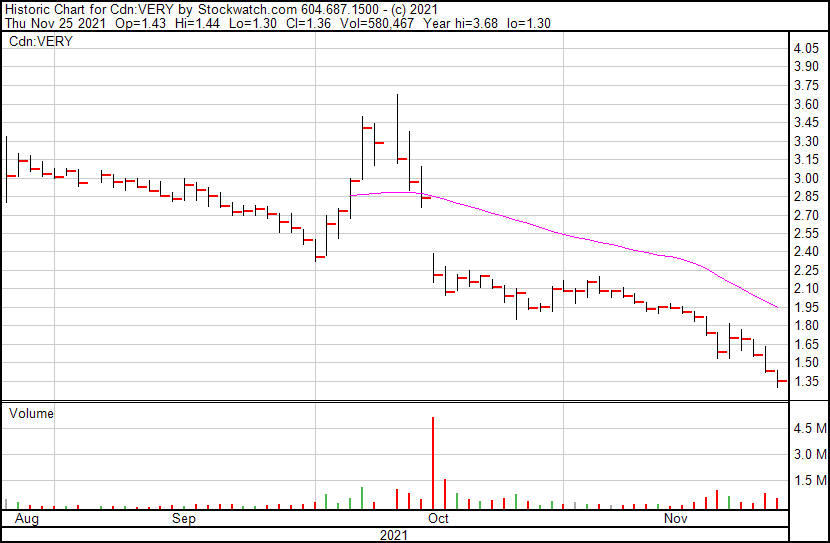Click 'Op=1.43' in the header
This screenshot has height=543, width=830.
140,23
